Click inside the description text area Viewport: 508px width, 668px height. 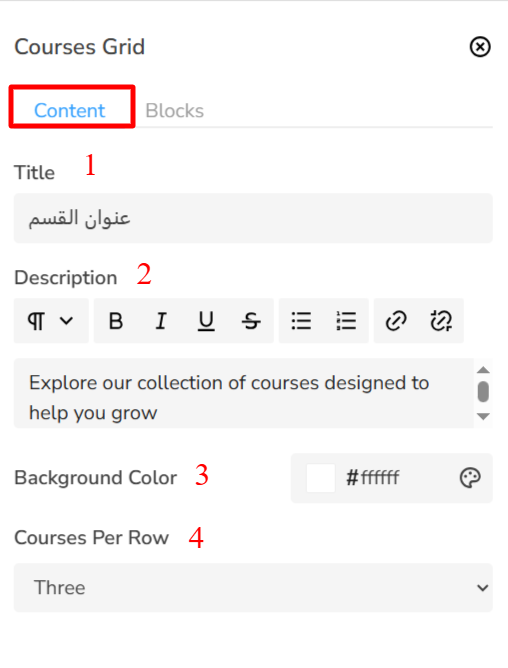coord(244,393)
